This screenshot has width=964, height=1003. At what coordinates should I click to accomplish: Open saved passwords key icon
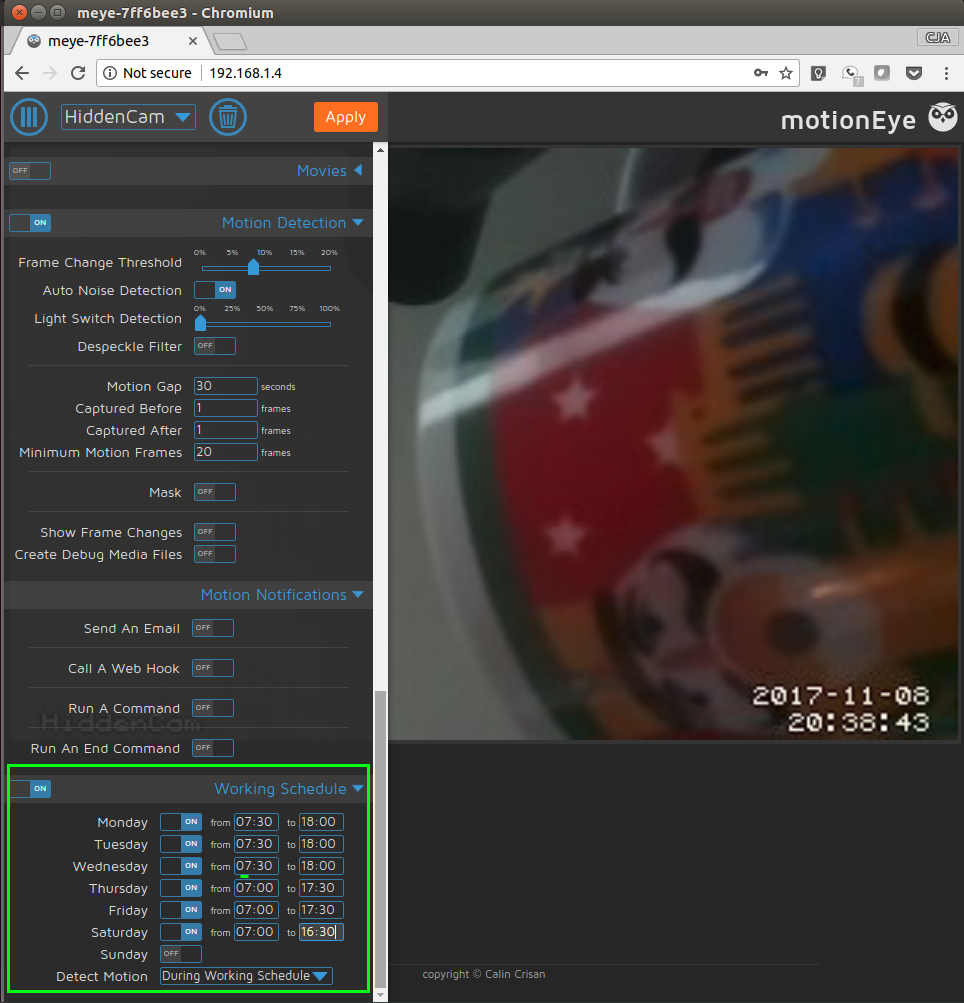coord(761,73)
